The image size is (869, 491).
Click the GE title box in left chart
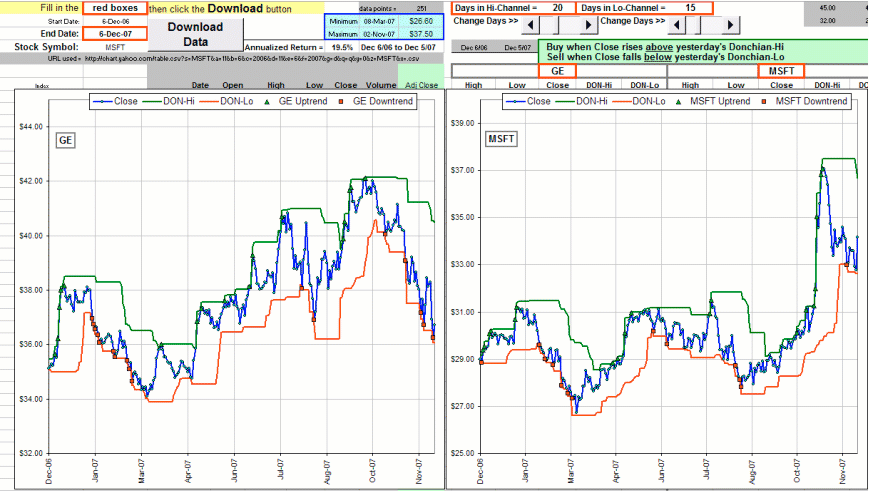pyautogui.click(x=65, y=140)
